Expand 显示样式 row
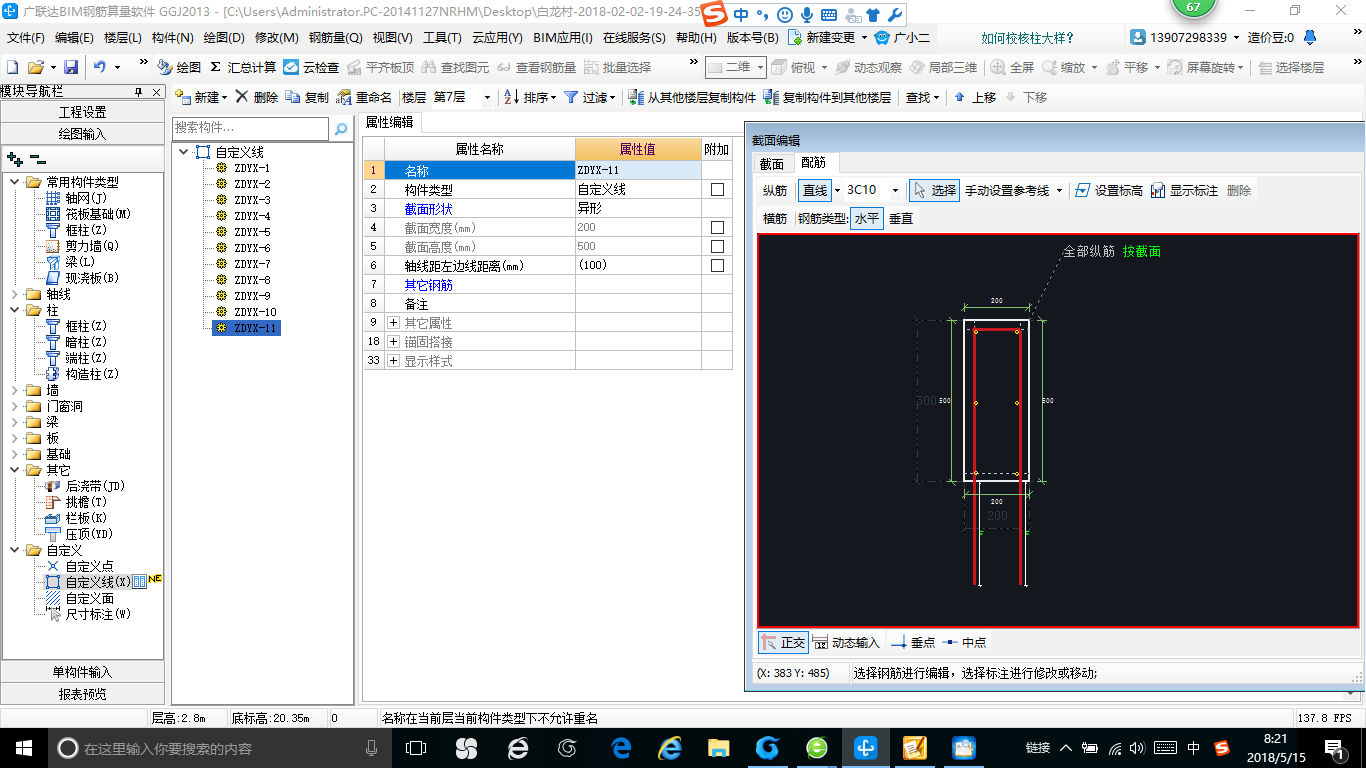 pos(393,361)
